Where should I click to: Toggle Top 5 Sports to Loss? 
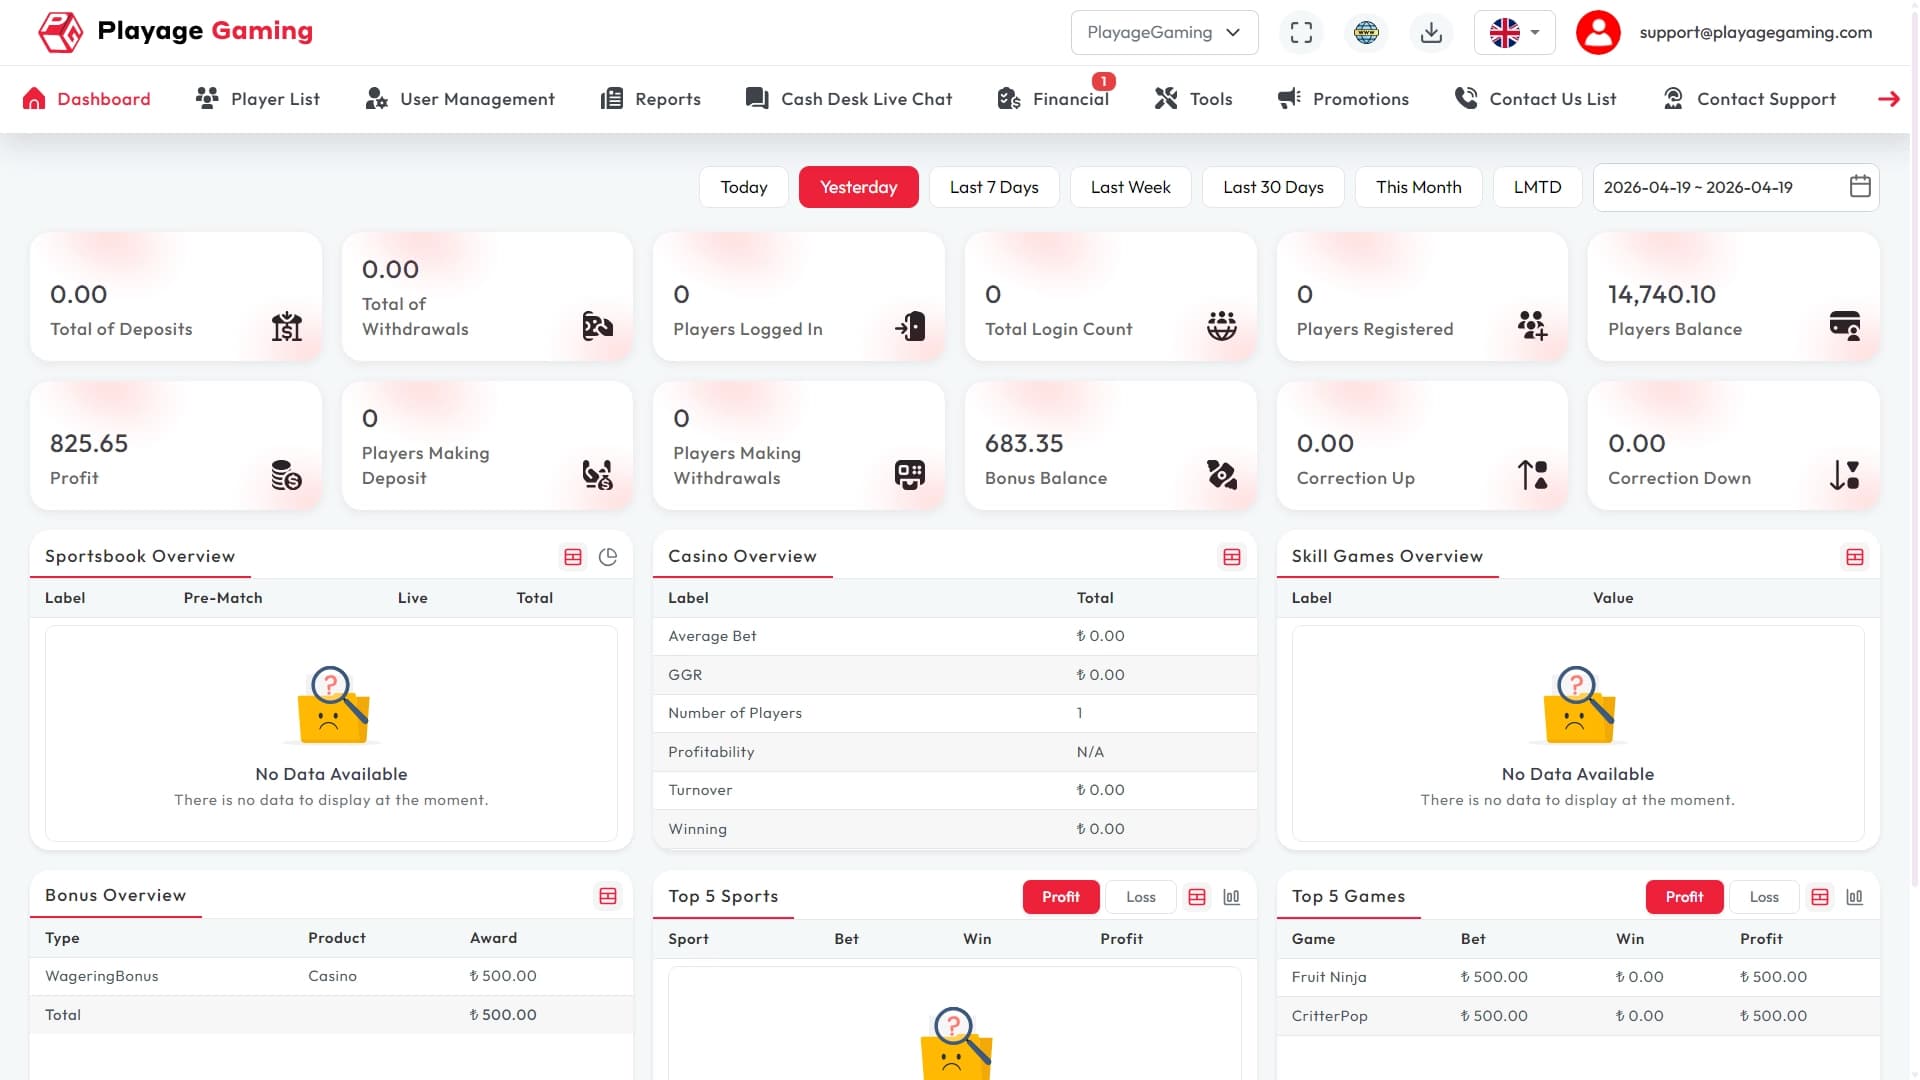(1141, 897)
